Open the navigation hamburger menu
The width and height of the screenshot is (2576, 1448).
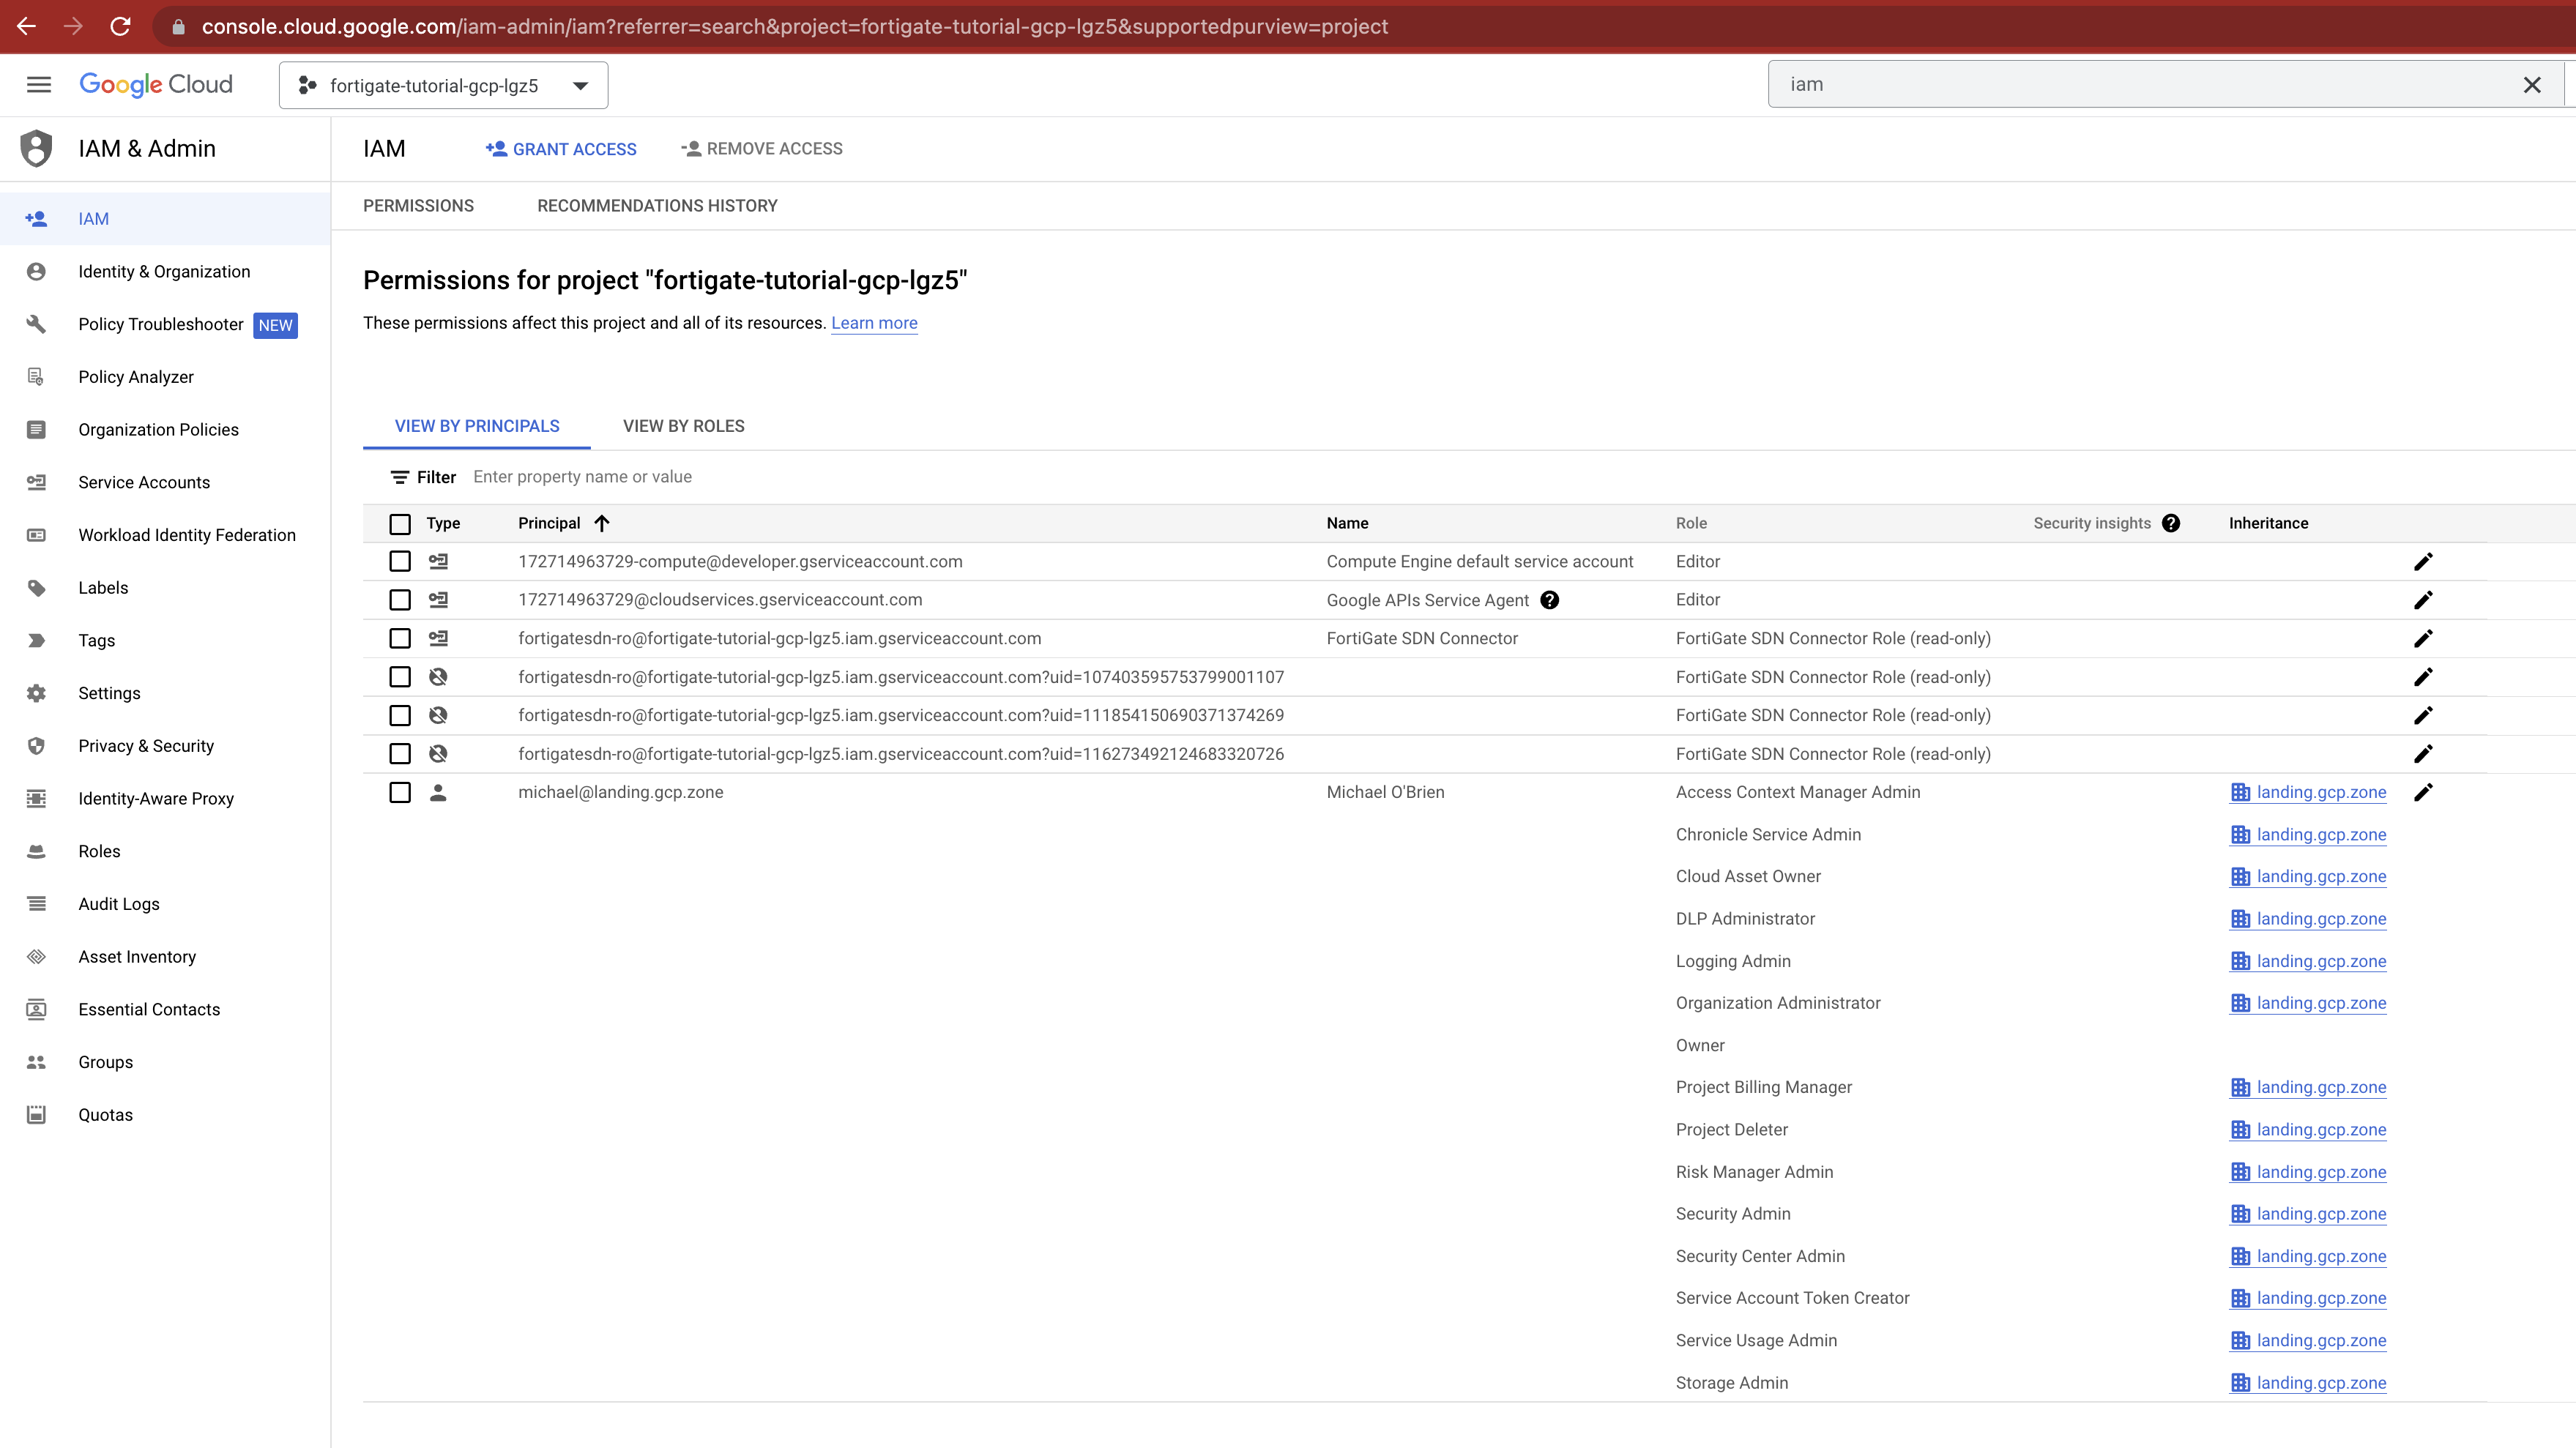38,84
